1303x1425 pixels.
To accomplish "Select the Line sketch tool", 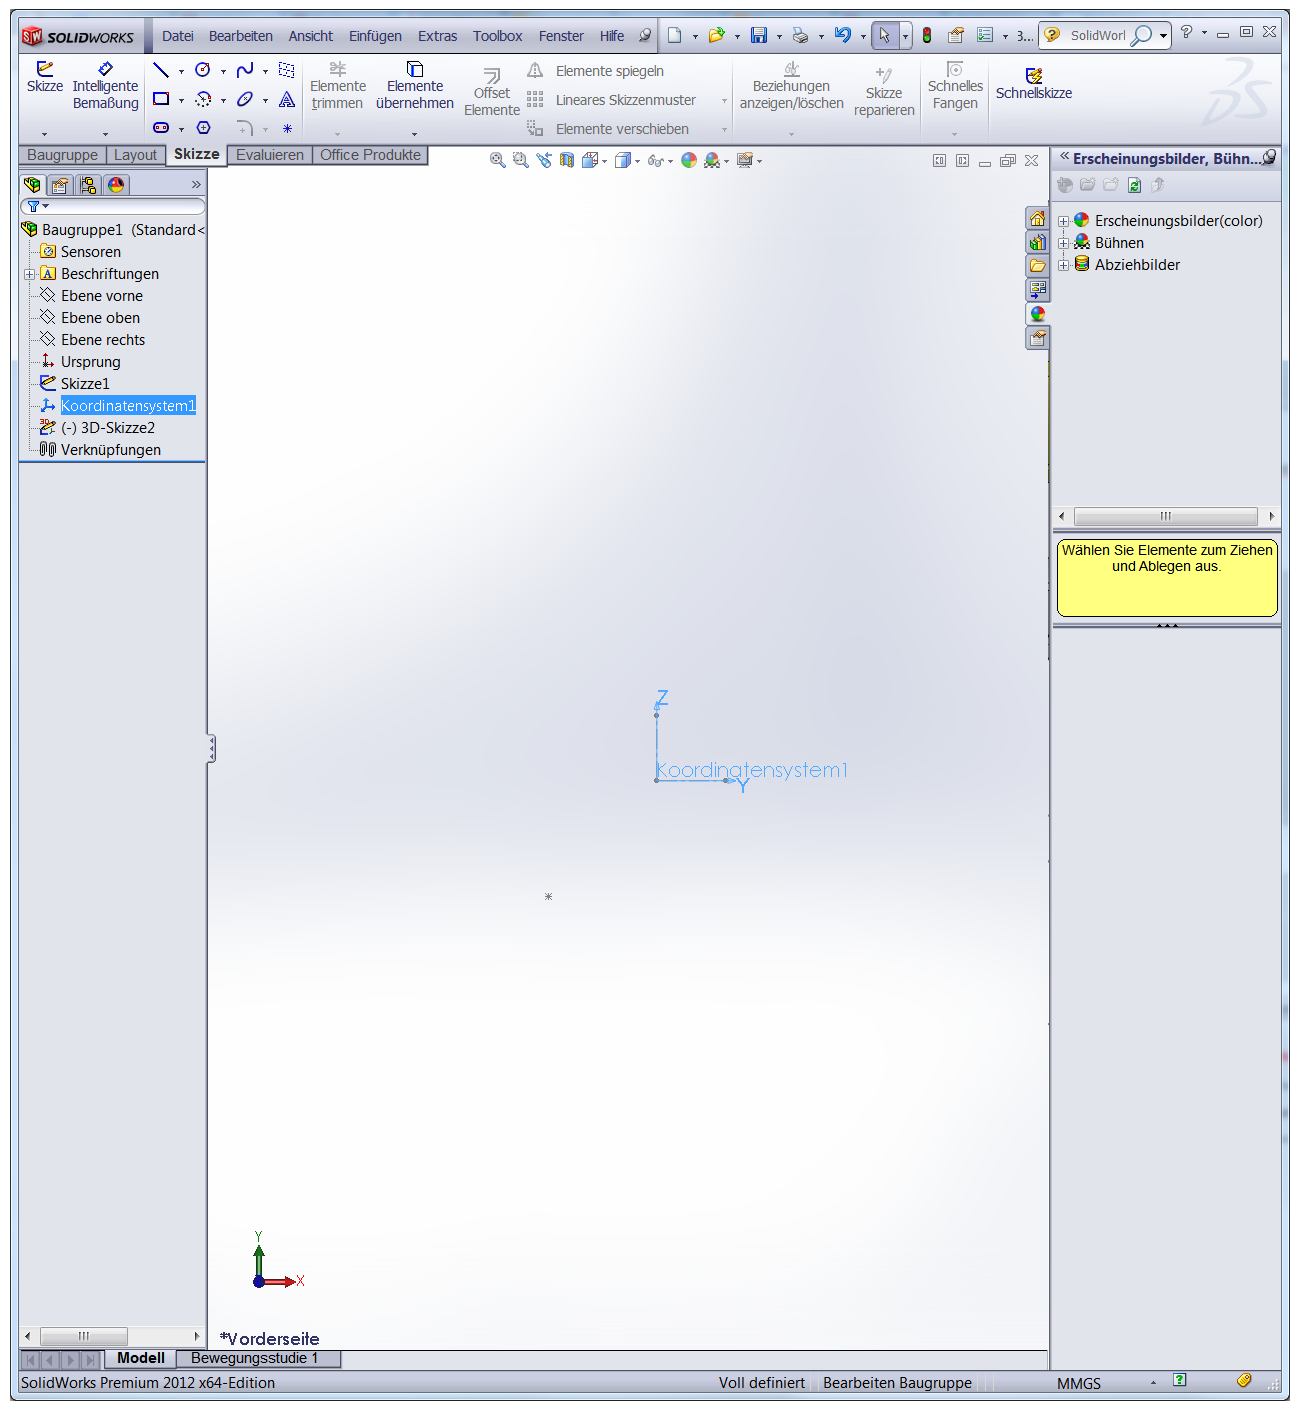I will [x=160, y=70].
